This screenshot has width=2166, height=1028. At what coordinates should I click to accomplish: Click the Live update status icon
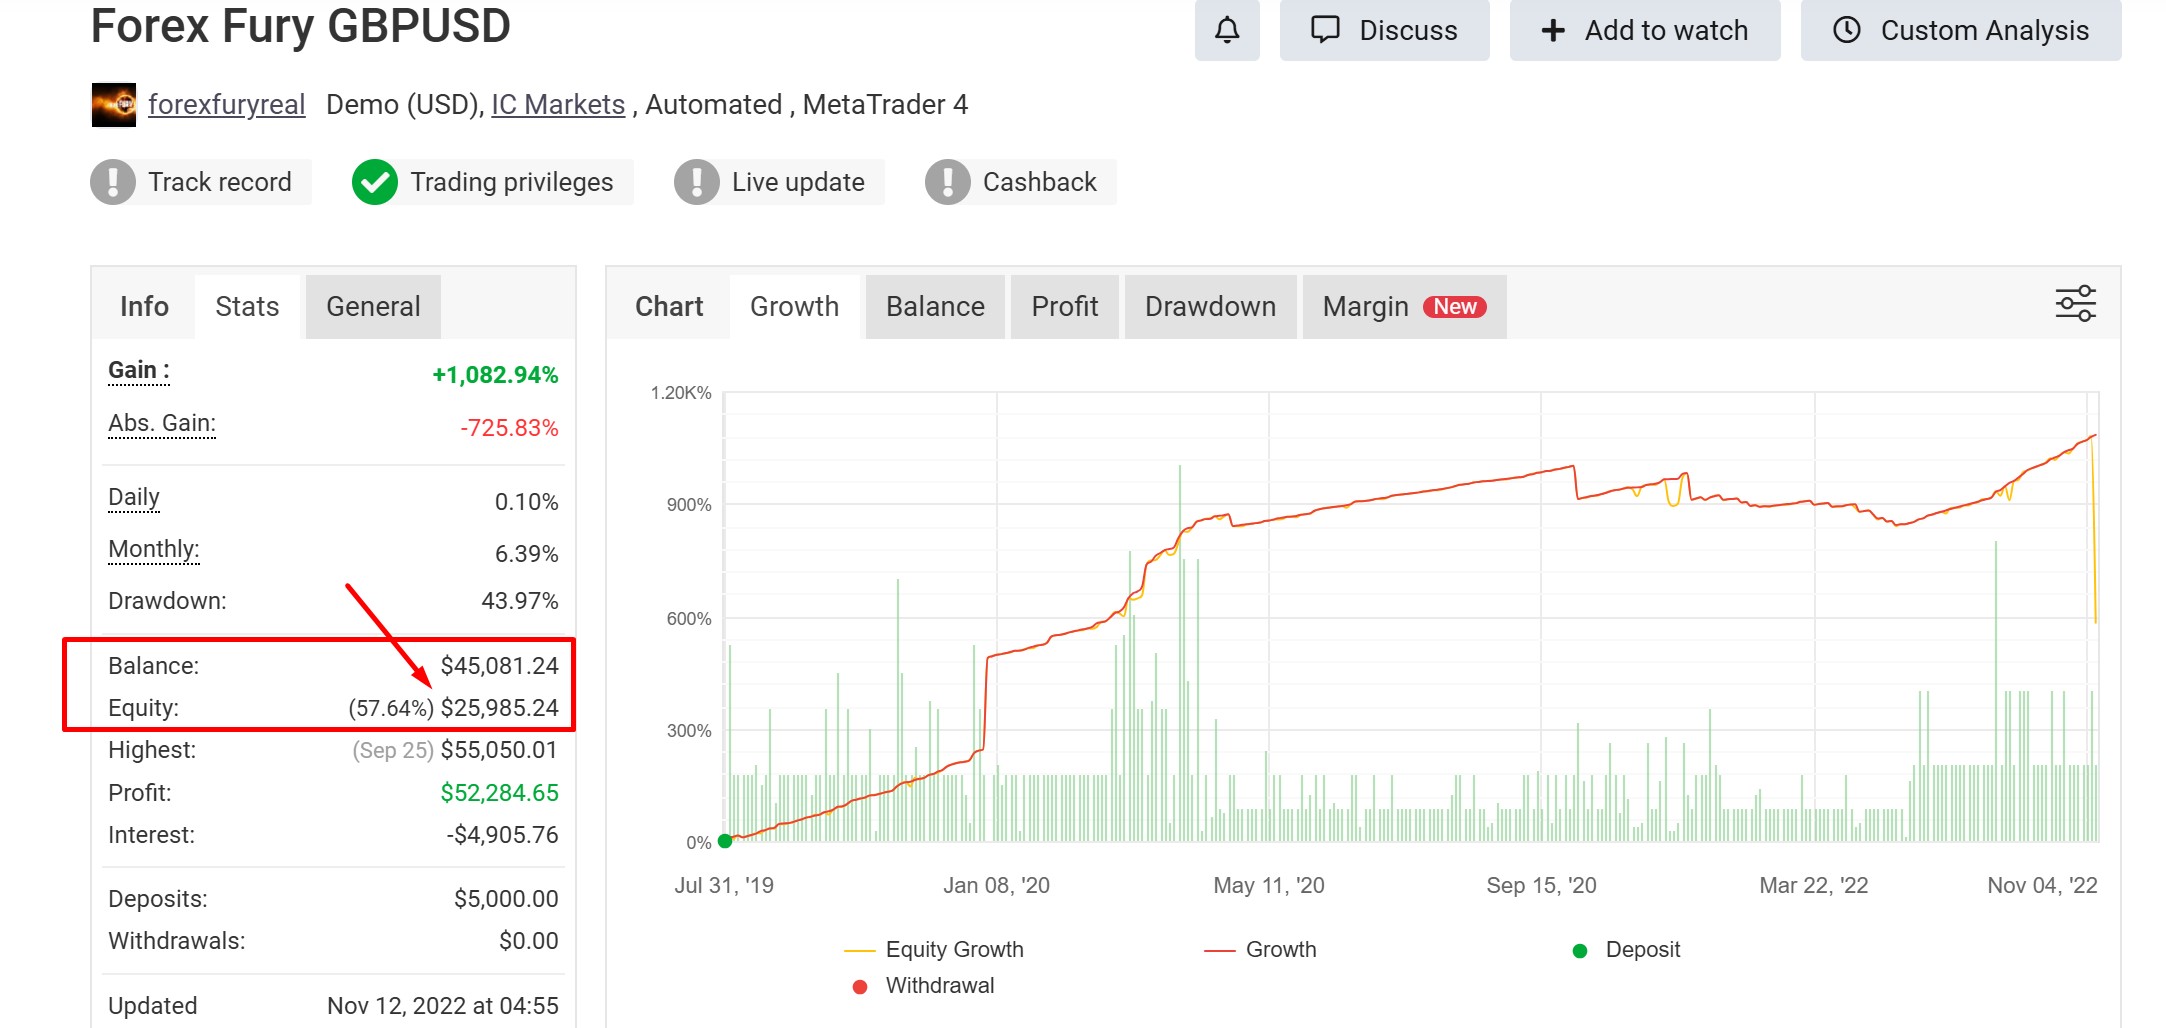click(699, 182)
